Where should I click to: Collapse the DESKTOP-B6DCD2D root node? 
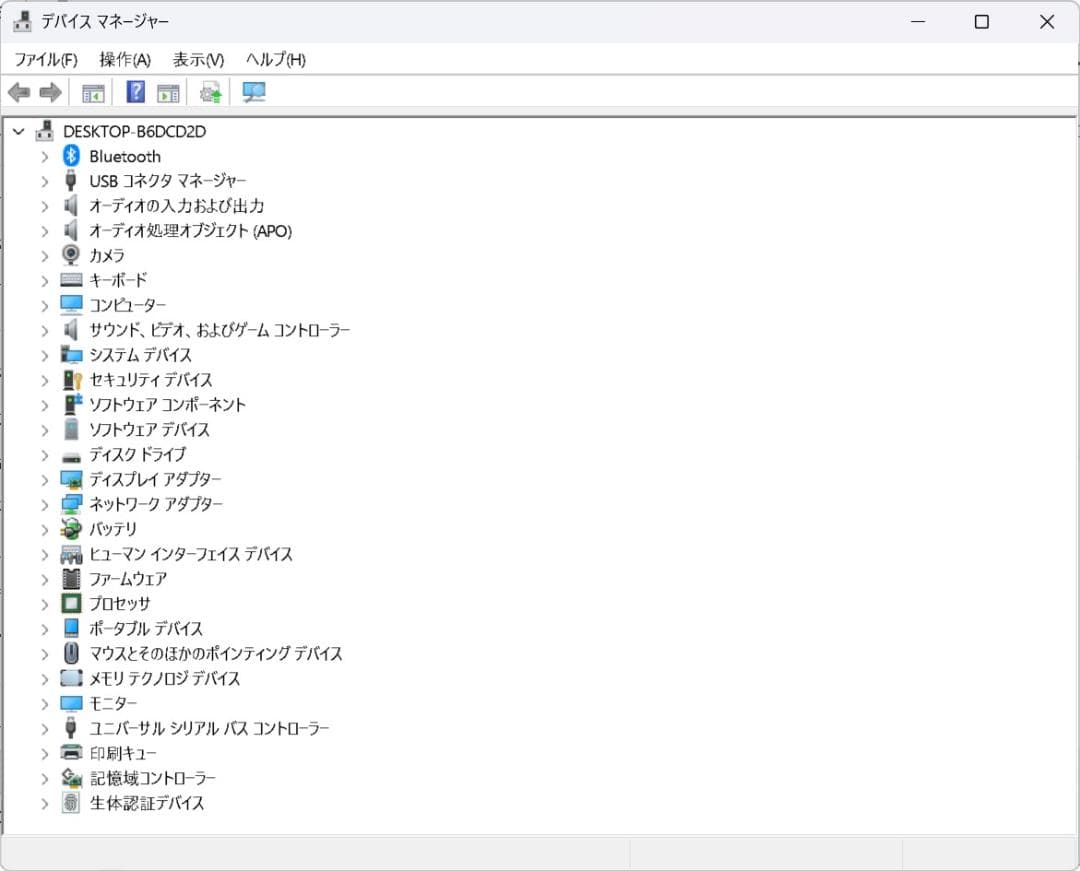tap(17, 131)
